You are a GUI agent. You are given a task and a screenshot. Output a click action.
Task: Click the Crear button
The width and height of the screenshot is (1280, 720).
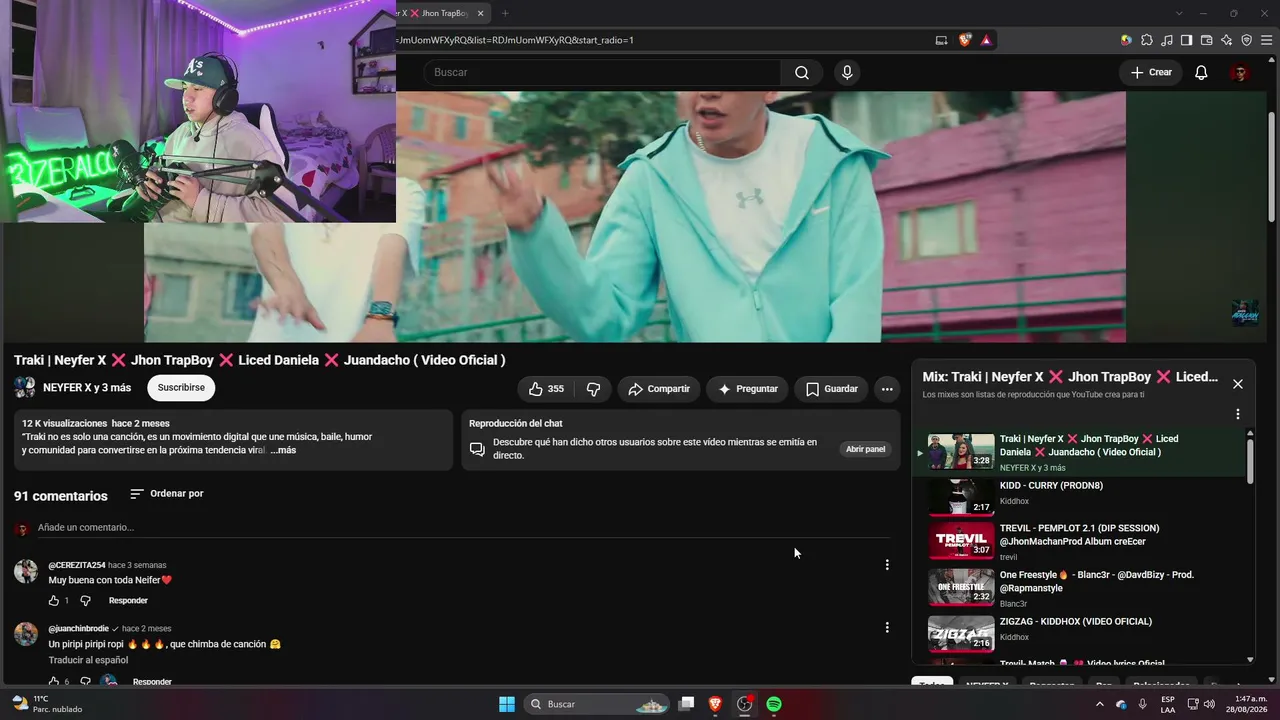pyautogui.click(x=1151, y=72)
